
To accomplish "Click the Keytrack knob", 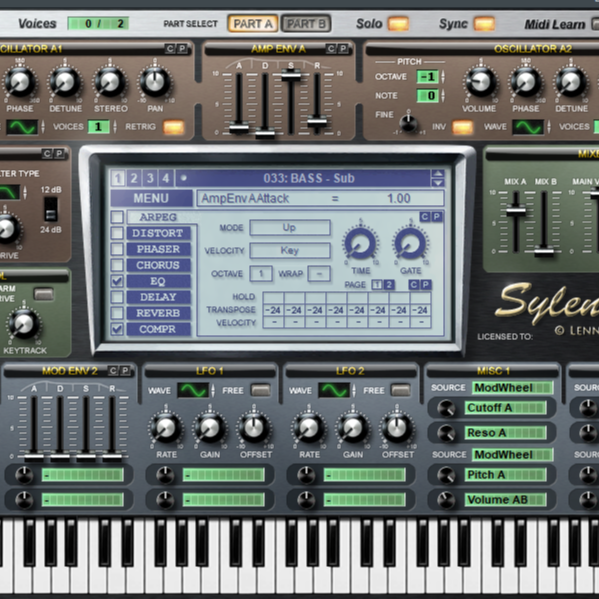I will click(x=24, y=324).
